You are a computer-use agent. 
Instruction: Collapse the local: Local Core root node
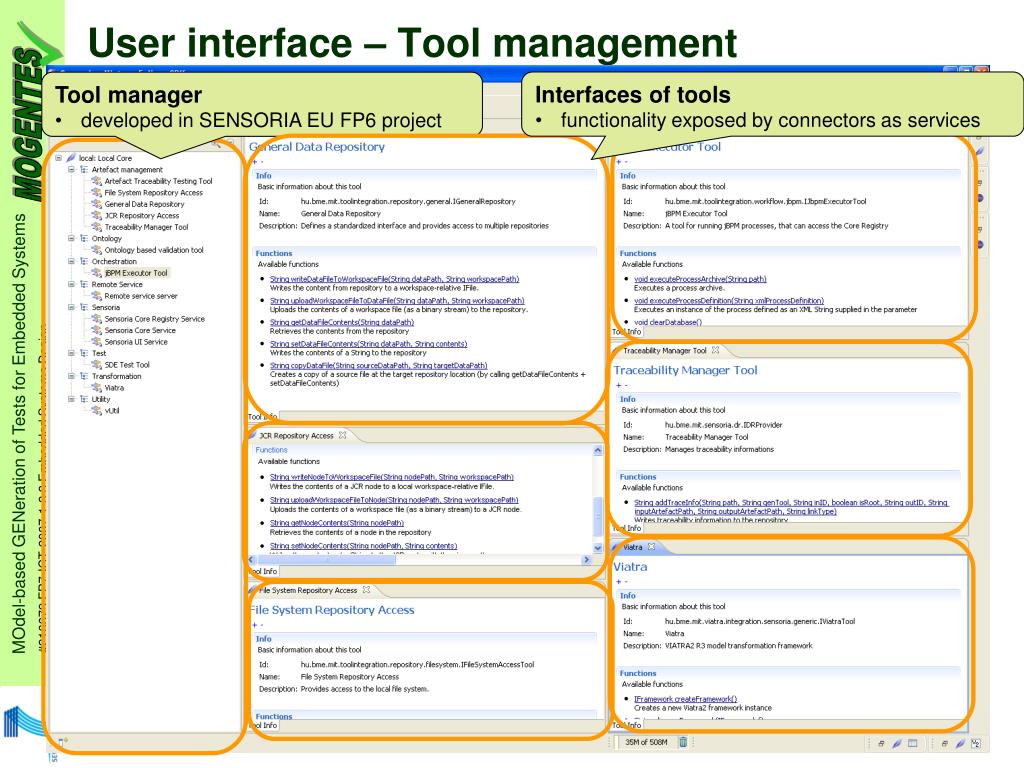(x=59, y=158)
